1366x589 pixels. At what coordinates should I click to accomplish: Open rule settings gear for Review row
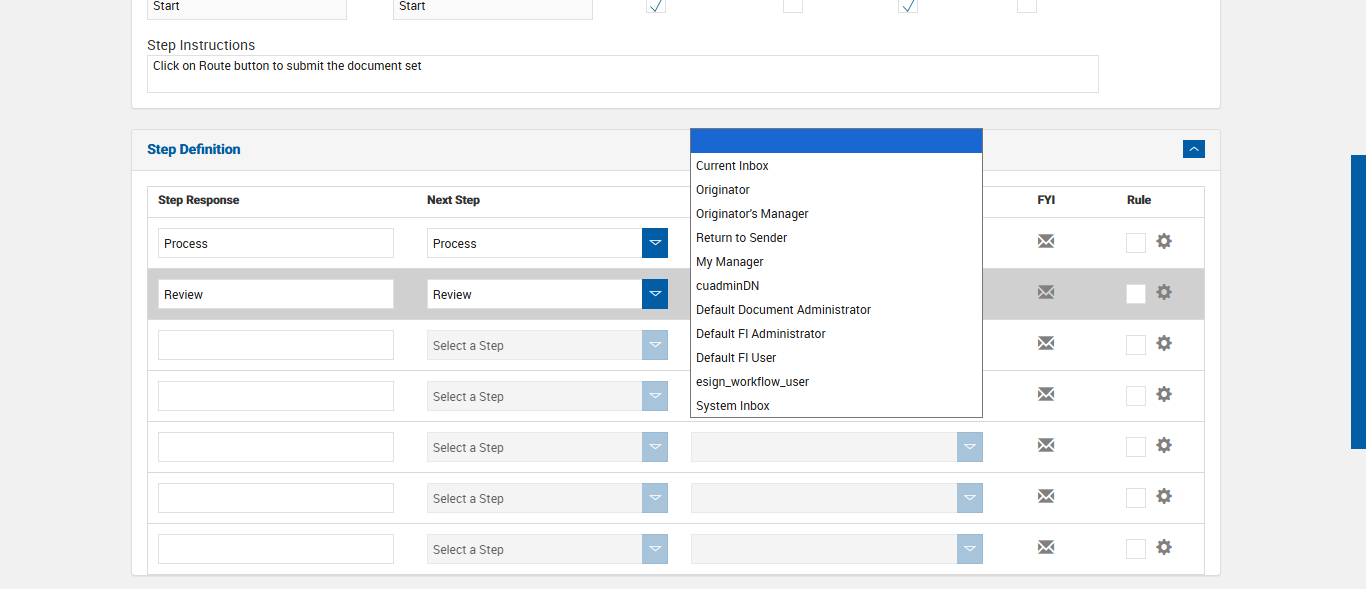[1164, 292]
